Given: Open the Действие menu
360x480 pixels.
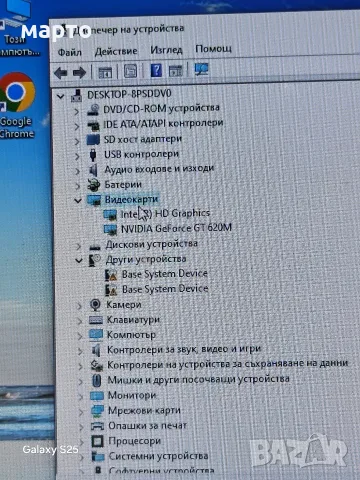Looking at the screenshot, I should tap(116, 51).
